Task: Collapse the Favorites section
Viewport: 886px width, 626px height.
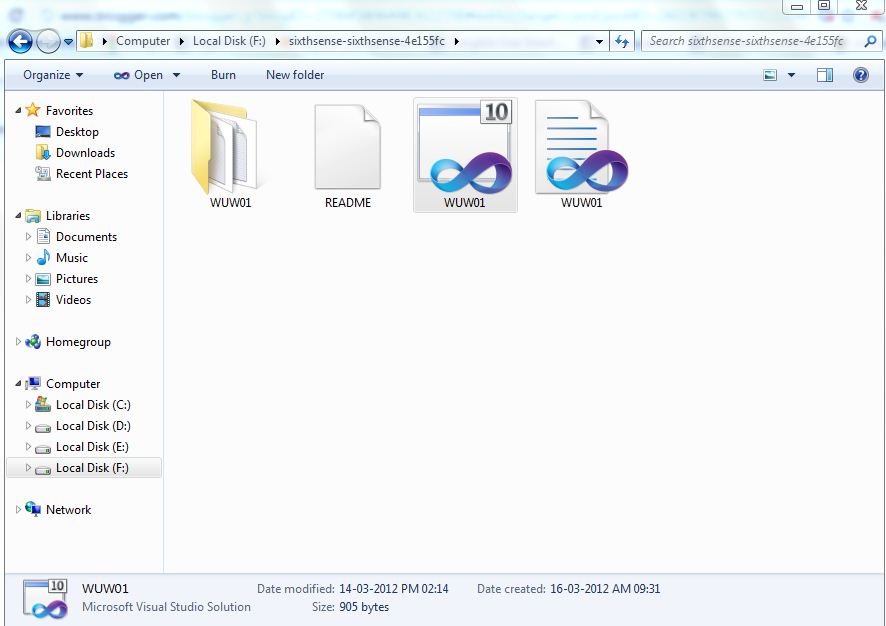Action: [x=18, y=111]
